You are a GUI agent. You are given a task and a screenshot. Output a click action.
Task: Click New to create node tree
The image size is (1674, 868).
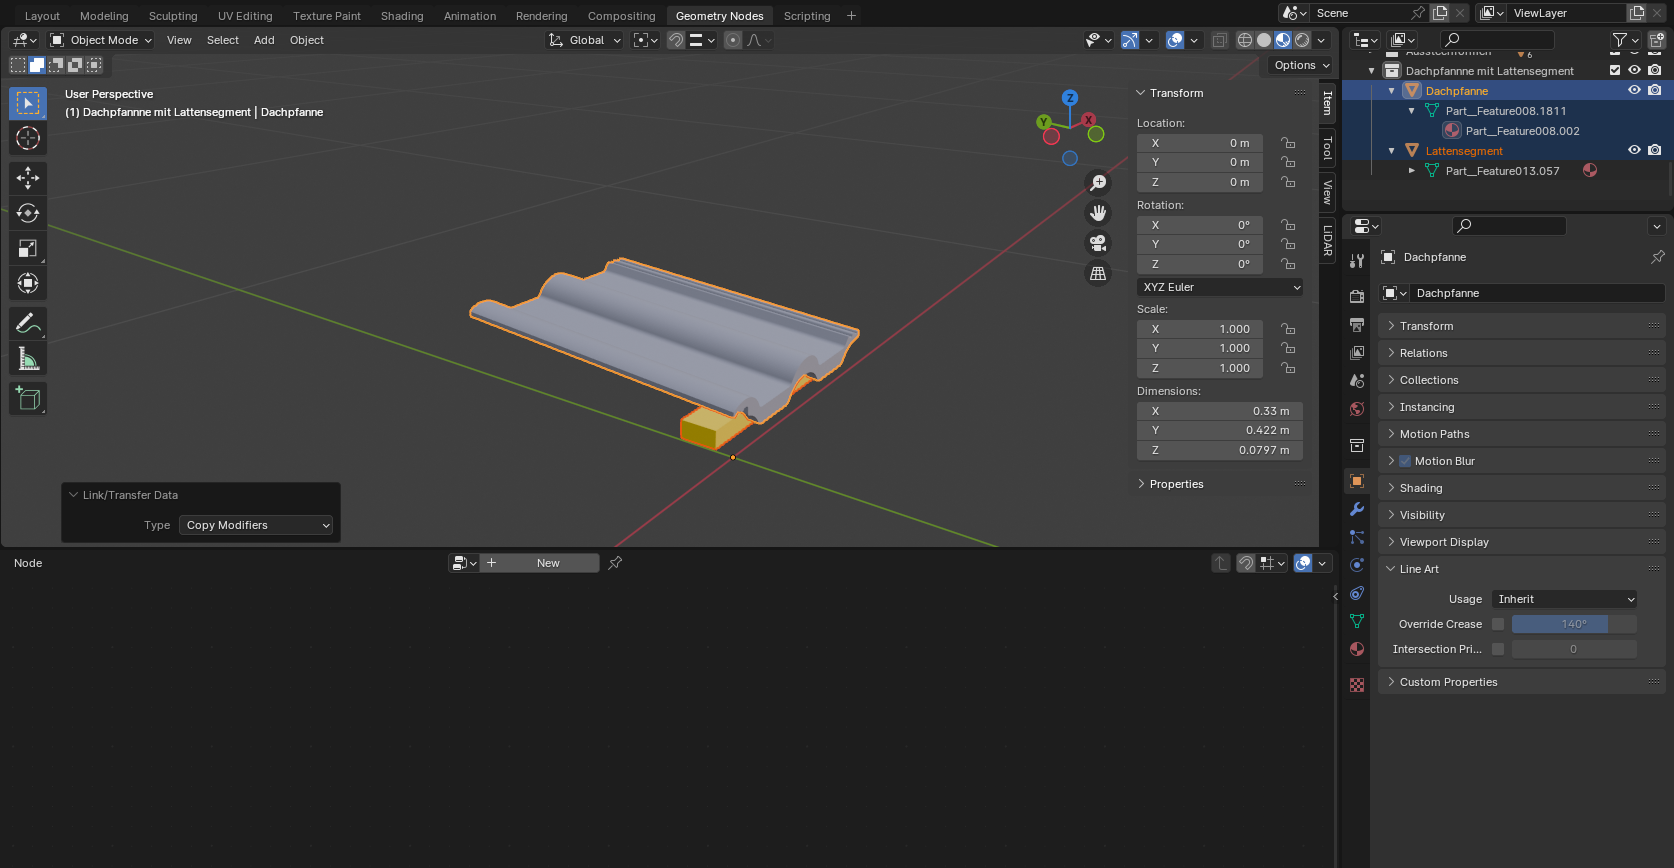tap(541, 563)
